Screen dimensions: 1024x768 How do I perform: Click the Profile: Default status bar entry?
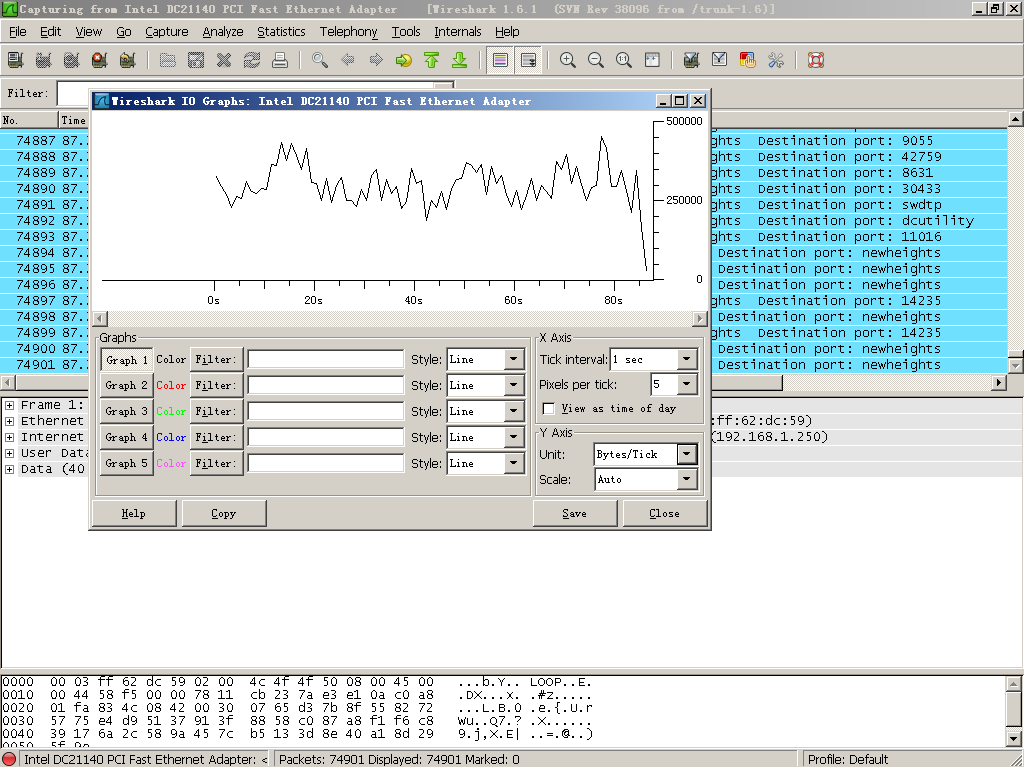[848, 759]
